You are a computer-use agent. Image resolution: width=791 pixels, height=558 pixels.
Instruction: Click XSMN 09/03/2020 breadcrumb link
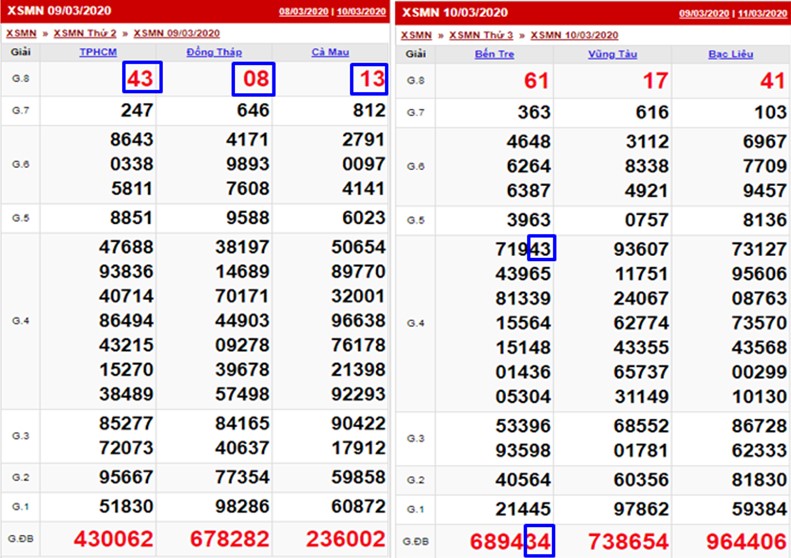click(x=176, y=33)
